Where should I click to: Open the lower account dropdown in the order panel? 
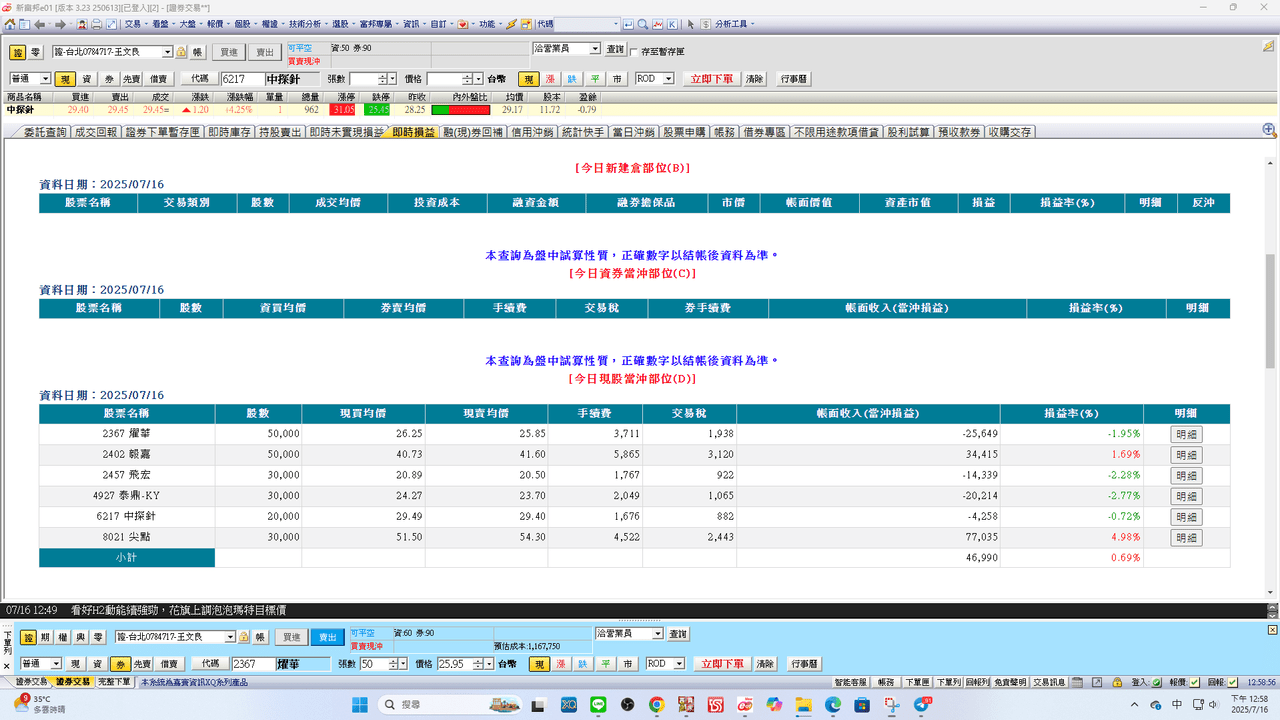tap(230, 637)
